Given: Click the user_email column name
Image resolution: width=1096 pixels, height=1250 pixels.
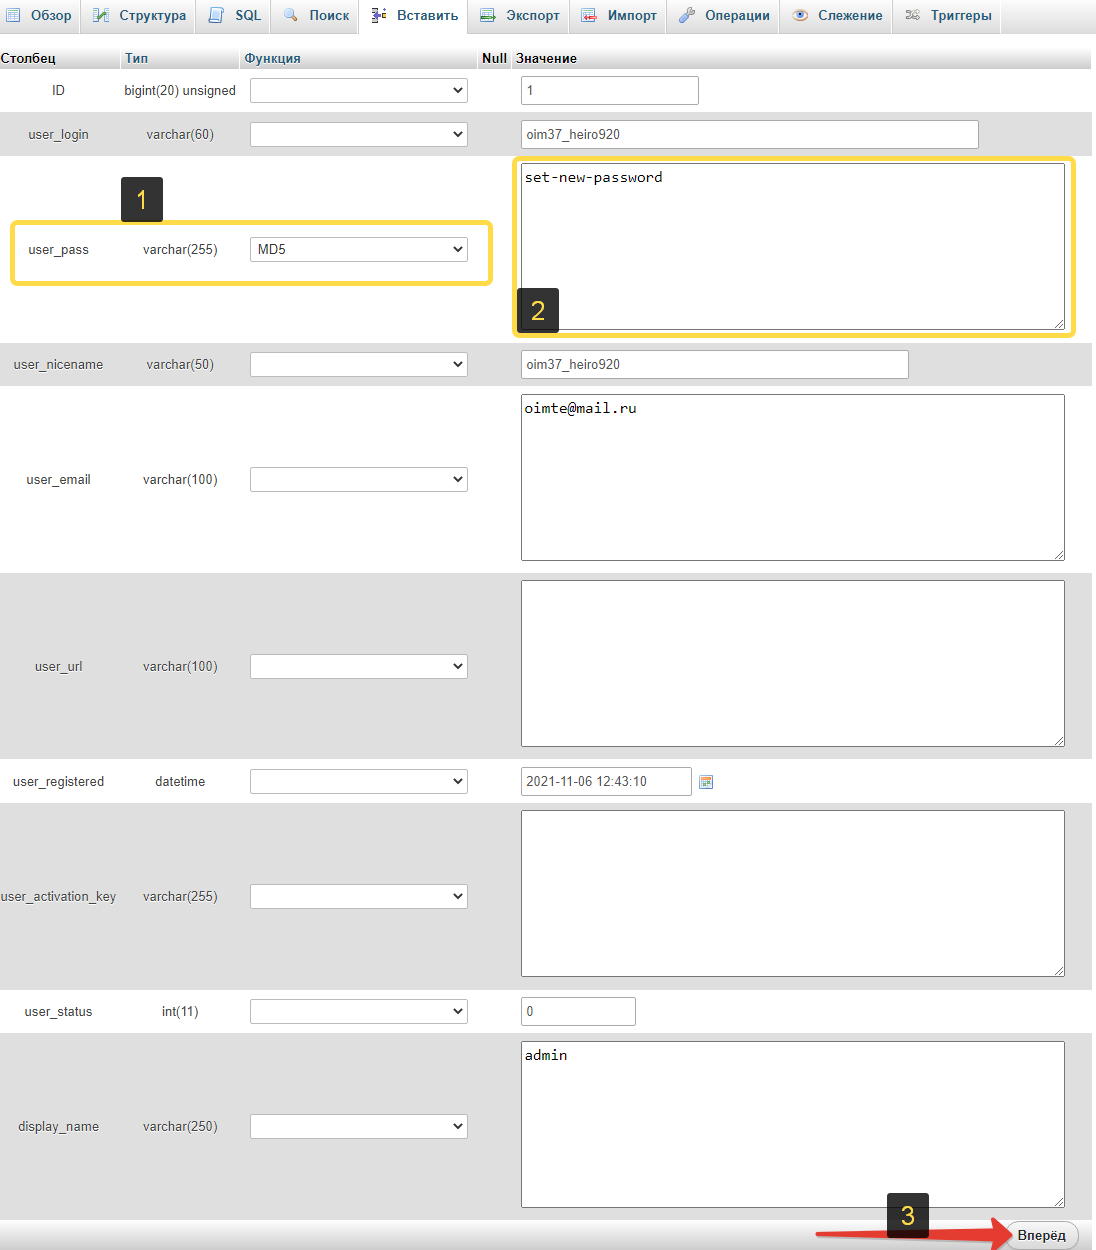Looking at the screenshot, I should coord(58,479).
